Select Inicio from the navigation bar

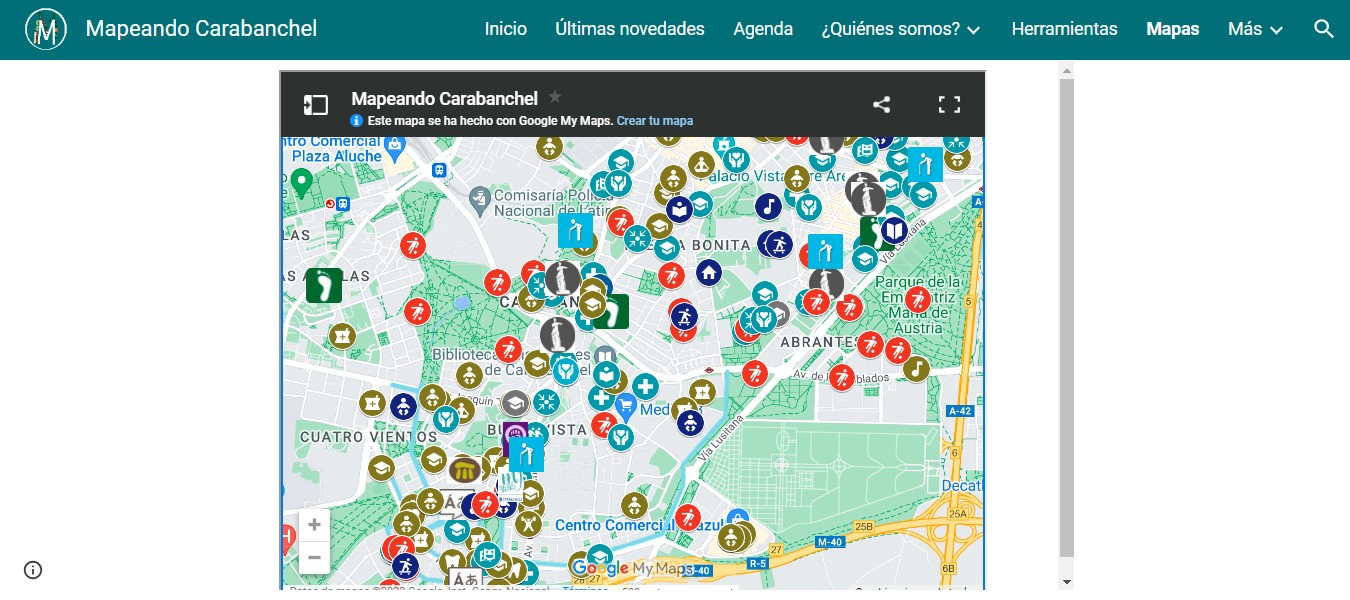pyautogui.click(x=506, y=29)
